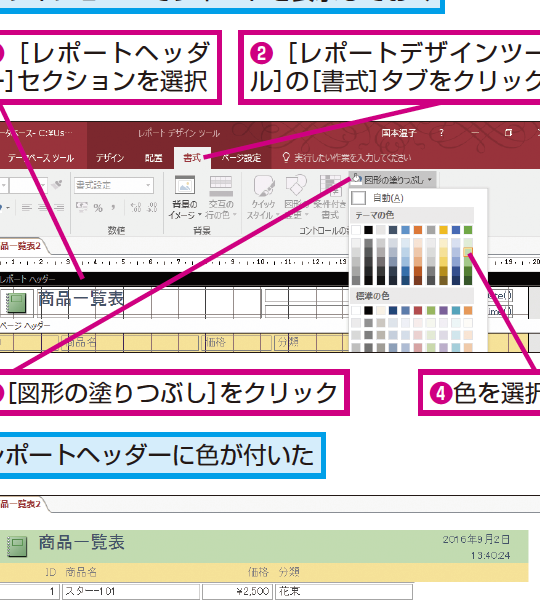Click the date 2016年9月2日 in the preview
Screen dimensions: 540x600
point(476,540)
